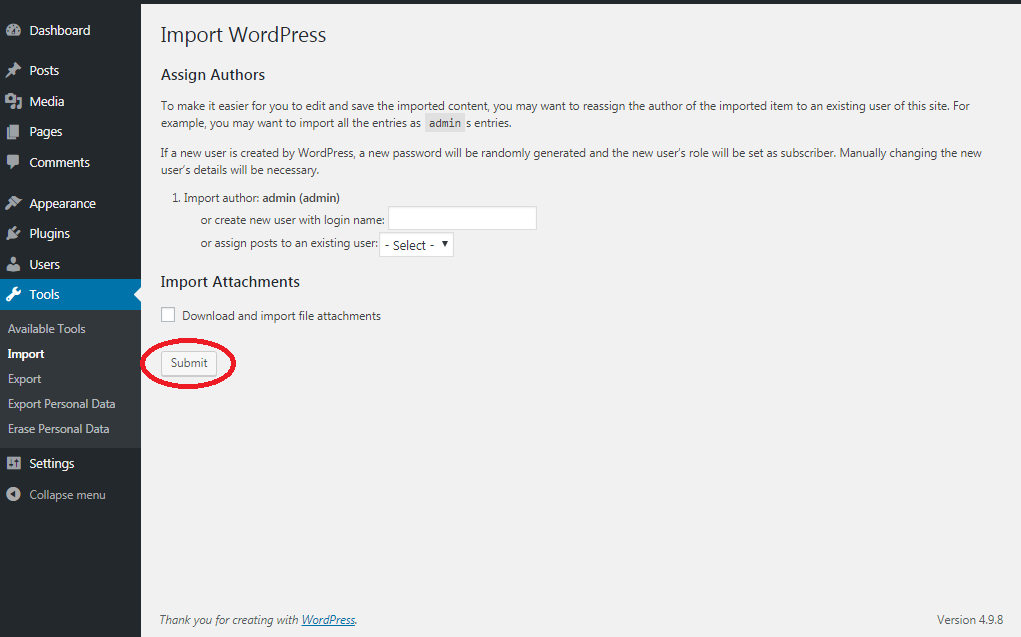This screenshot has width=1021, height=637.
Task: Click the Plugins plug icon
Action: tap(13, 233)
